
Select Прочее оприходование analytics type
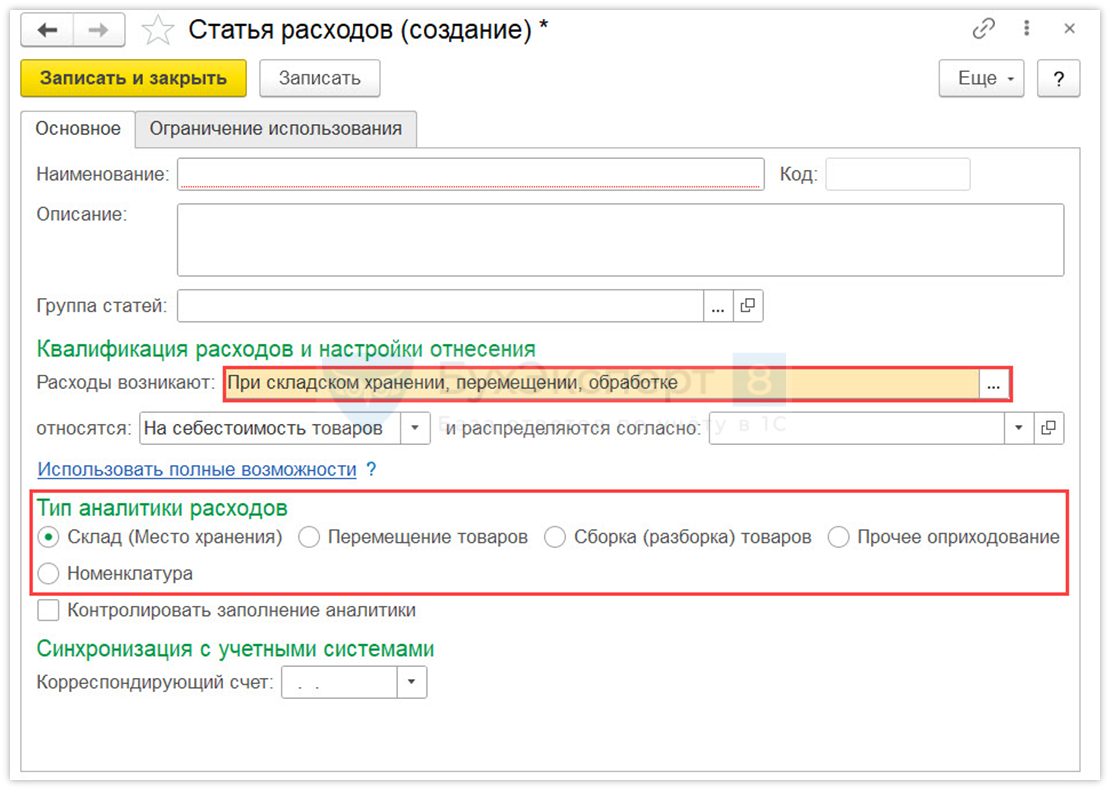(838, 537)
